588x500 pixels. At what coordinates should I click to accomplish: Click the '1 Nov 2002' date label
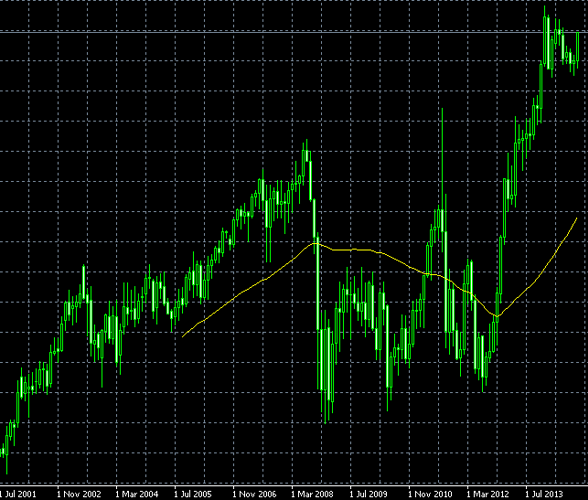(79, 494)
